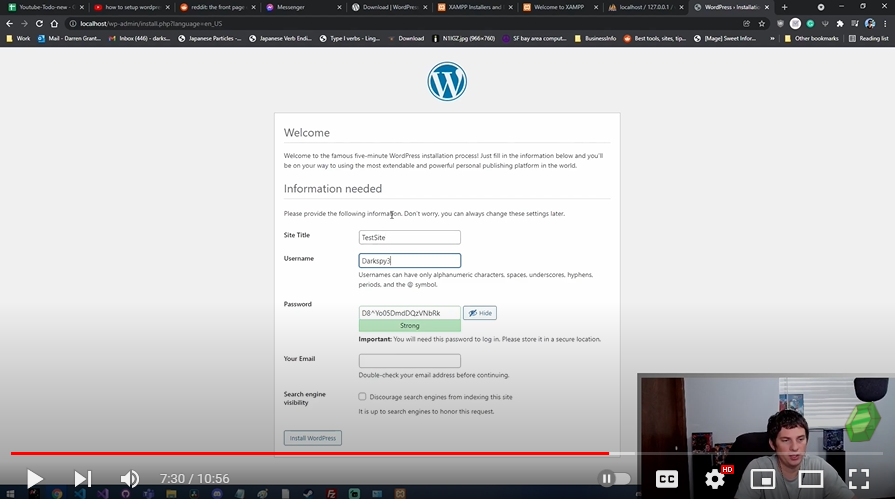Open the BusinessInfo bookmark folder
Screen dimensions: 895x499
point(595,38)
